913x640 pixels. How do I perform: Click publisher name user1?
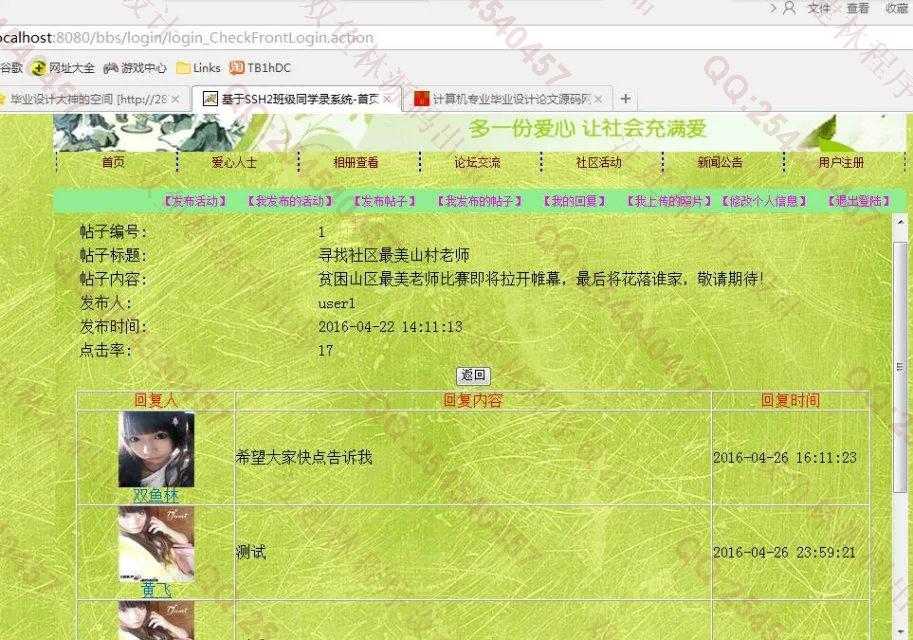click(337, 303)
